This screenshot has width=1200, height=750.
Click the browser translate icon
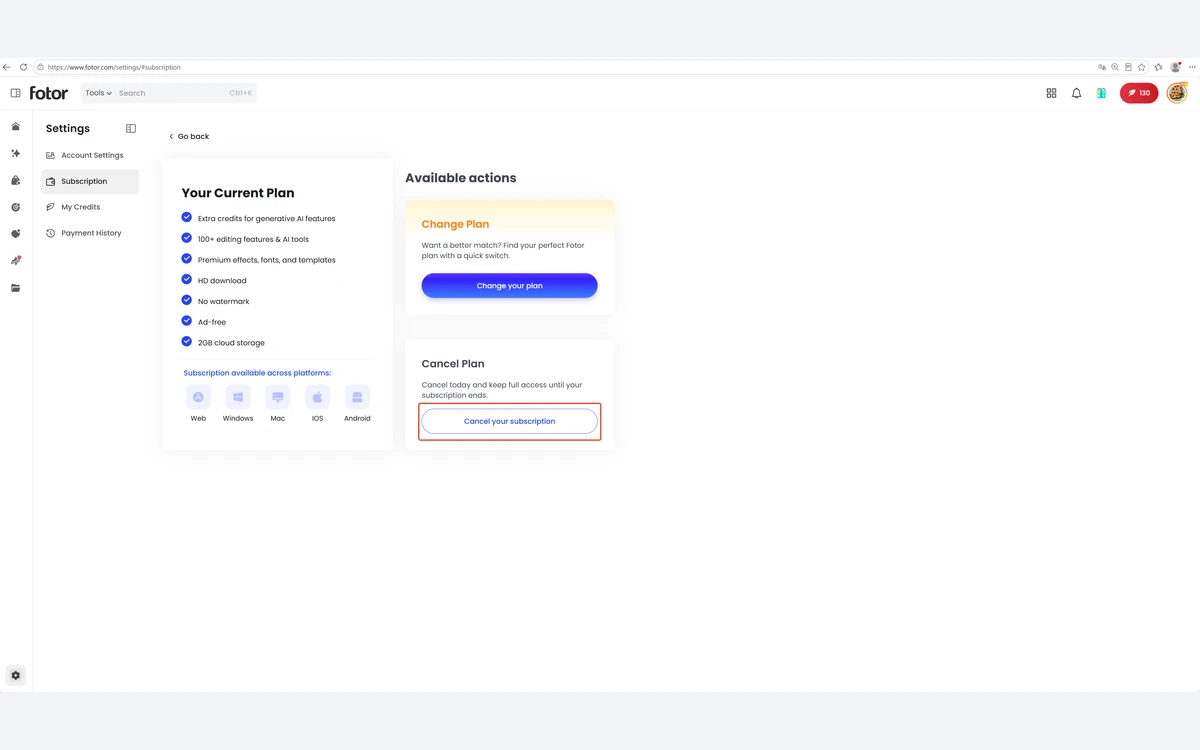[1102, 67]
